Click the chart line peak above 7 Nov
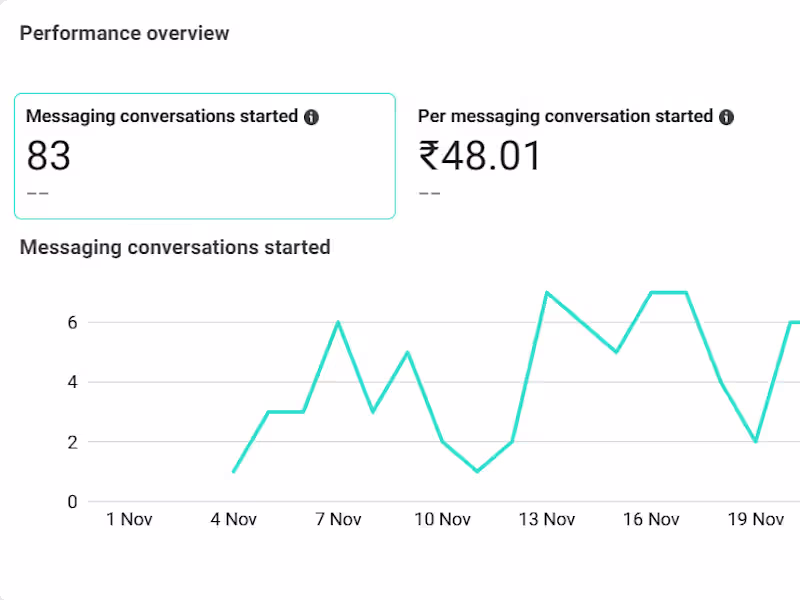800x600 pixels. coord(338,322)
